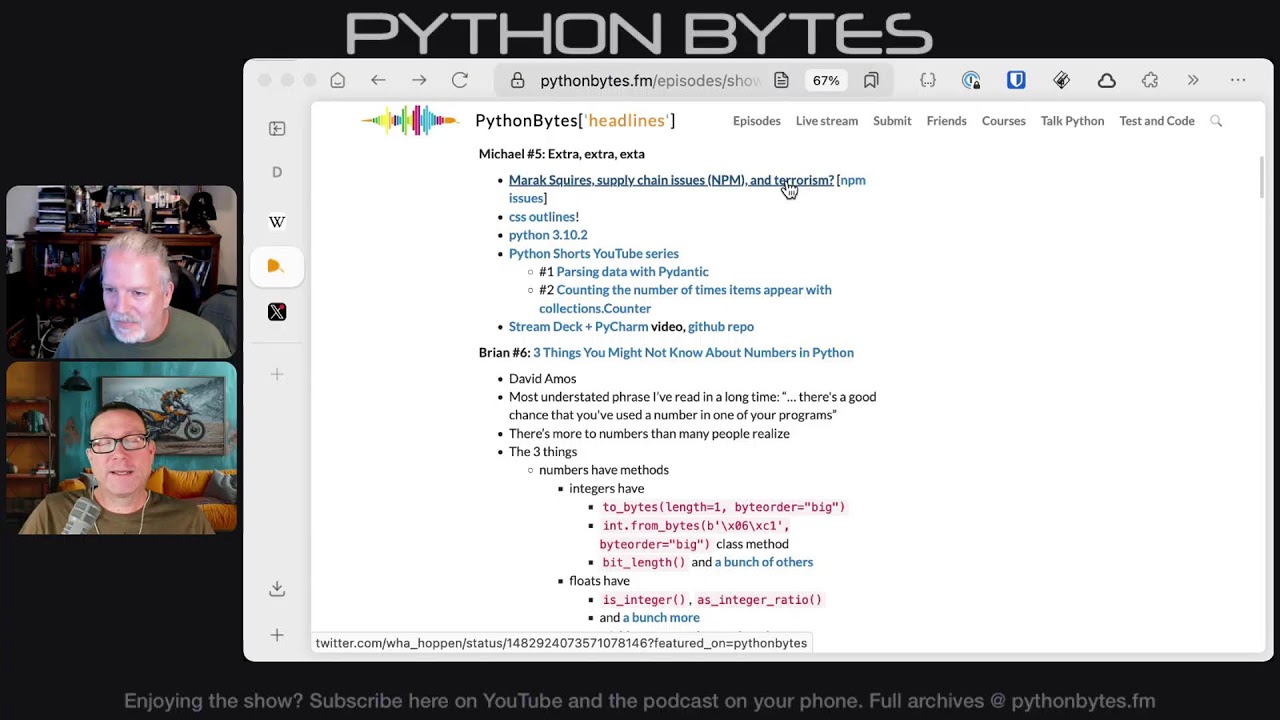Click 'Michael #5: Extra, extra, exta' heading
Screen dimensions: 1280x720
[x=562, y=154]
